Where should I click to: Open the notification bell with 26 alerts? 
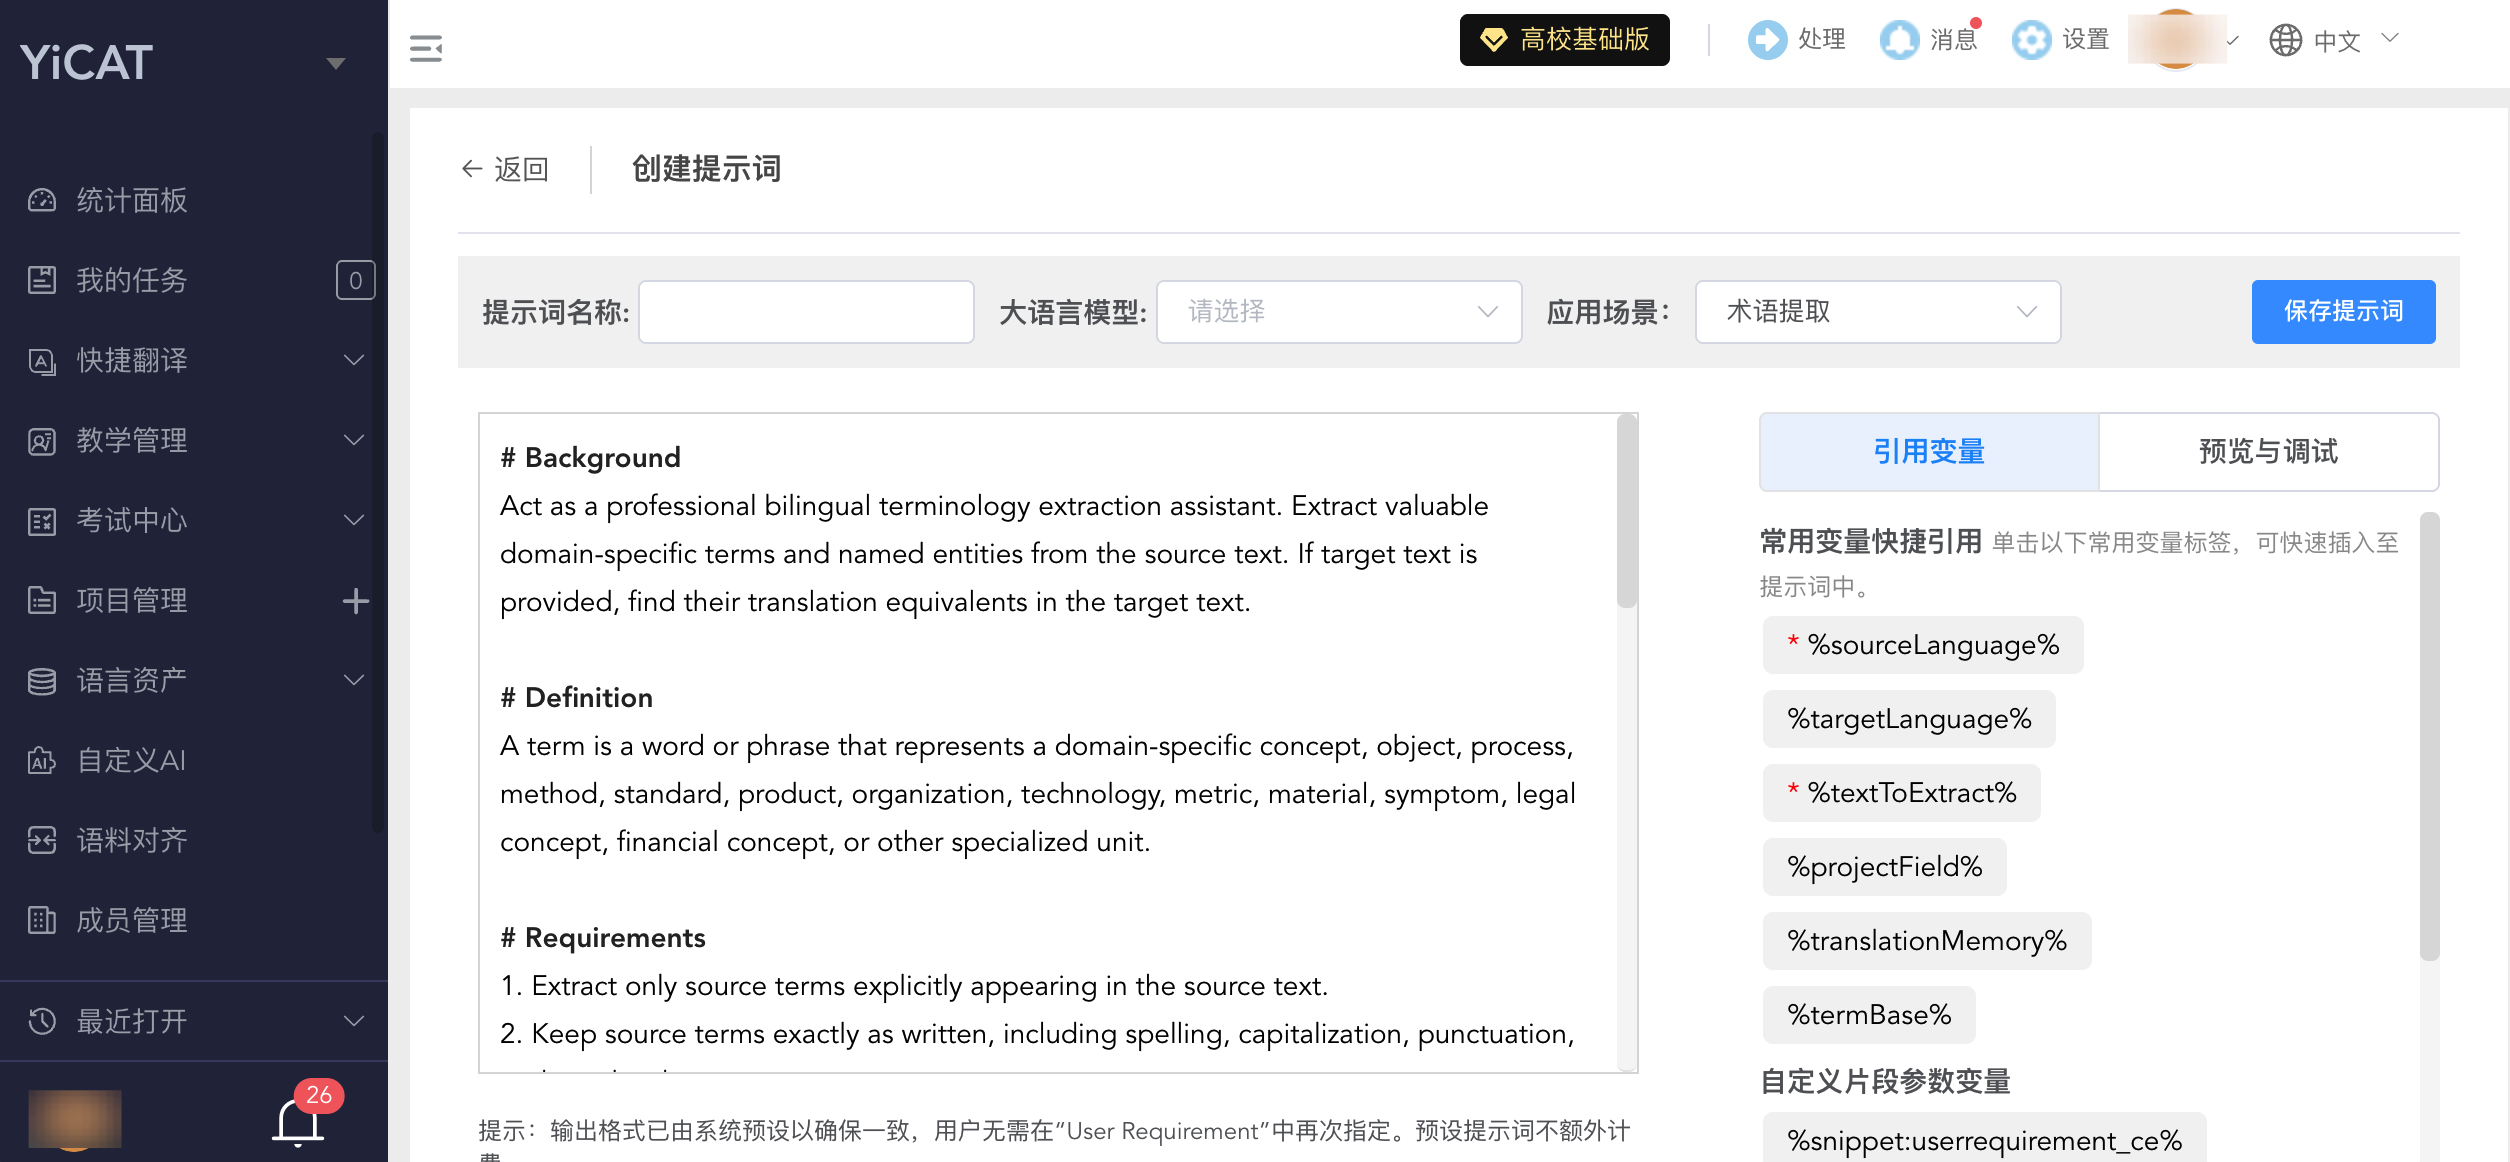tap(299, 1122)
